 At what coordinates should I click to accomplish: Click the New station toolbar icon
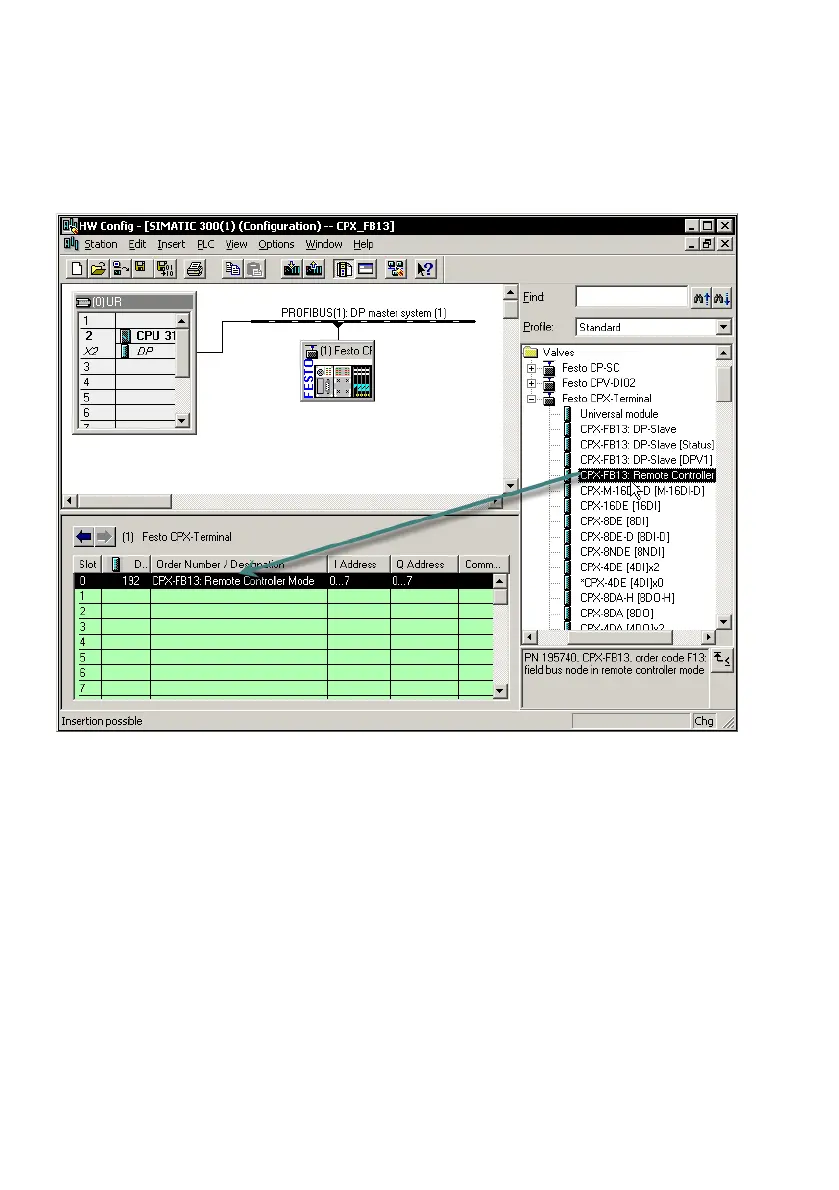click(x=77, y=269)
